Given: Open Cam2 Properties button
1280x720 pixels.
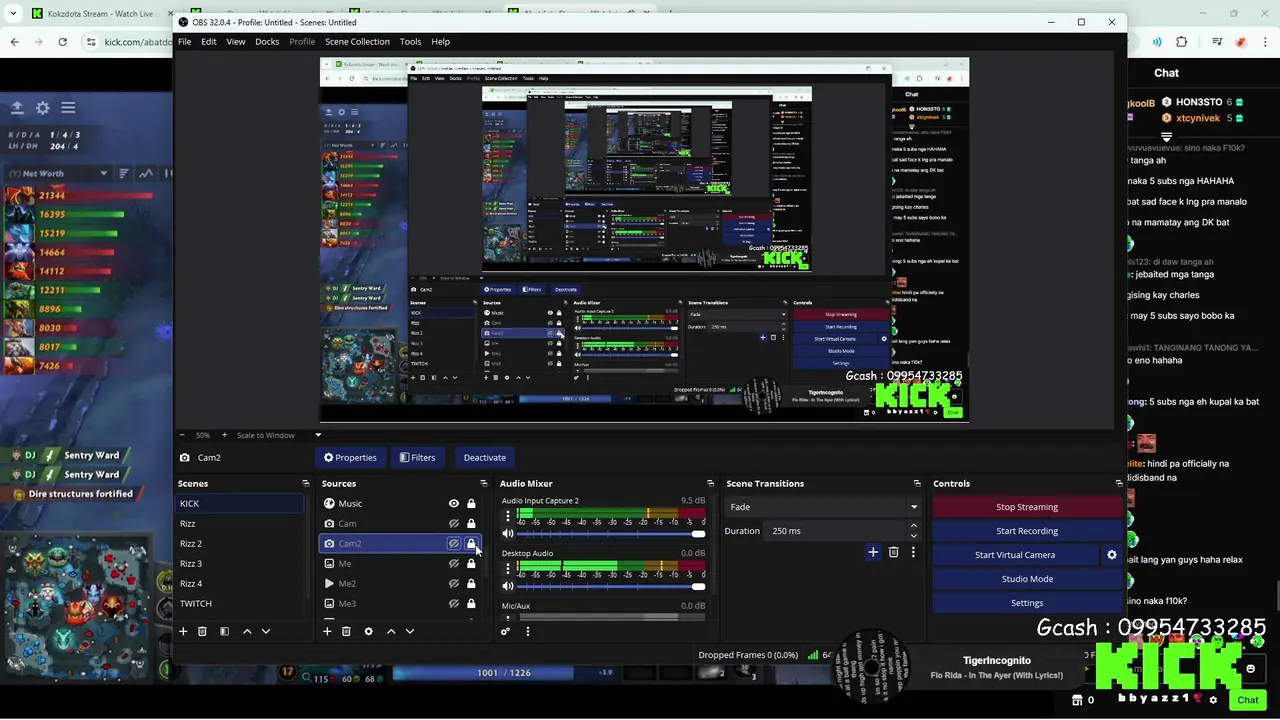Looking at the screenshot, I should (x=349, y=457).
